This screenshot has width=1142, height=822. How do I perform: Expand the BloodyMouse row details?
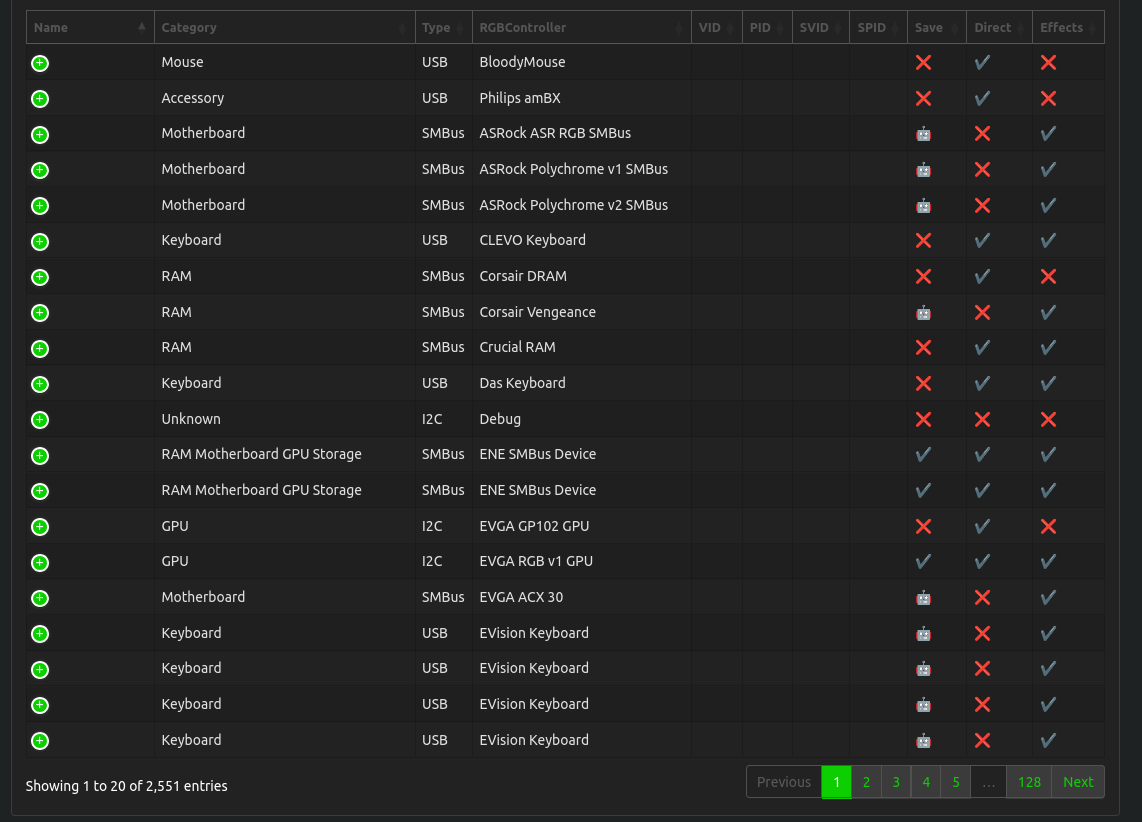click(40, 63)
